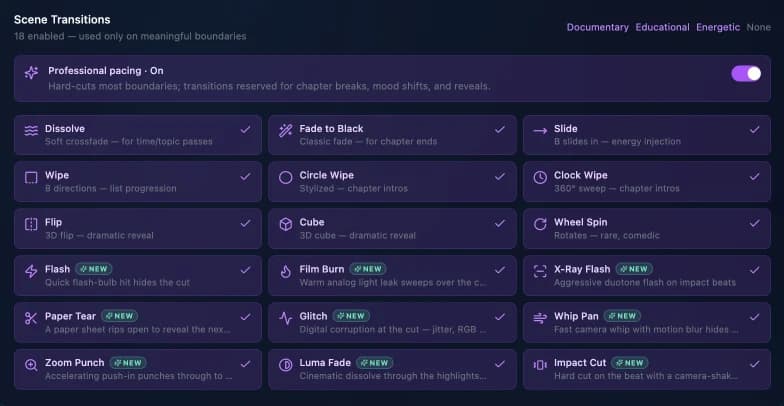The image size is (784, 406).
Task: Click the Film Burn flame icon
Action: click(x=286, y=272)
